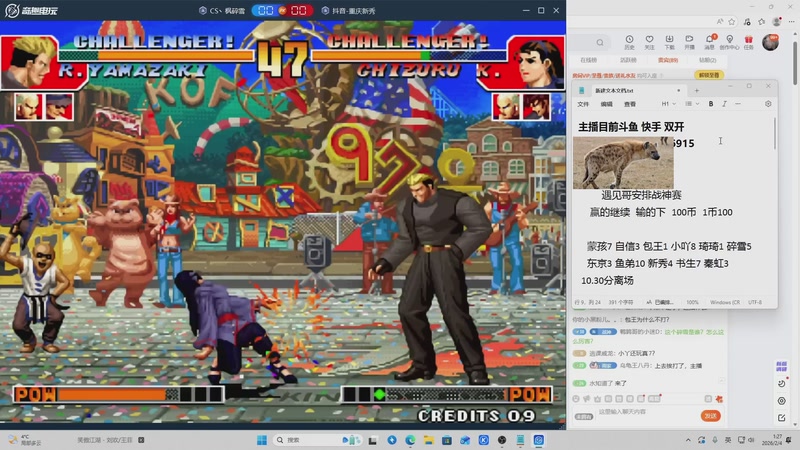Click the grey pill button left of chat input
The height and width of the screenshot is (450, 800).
[584, 416]
